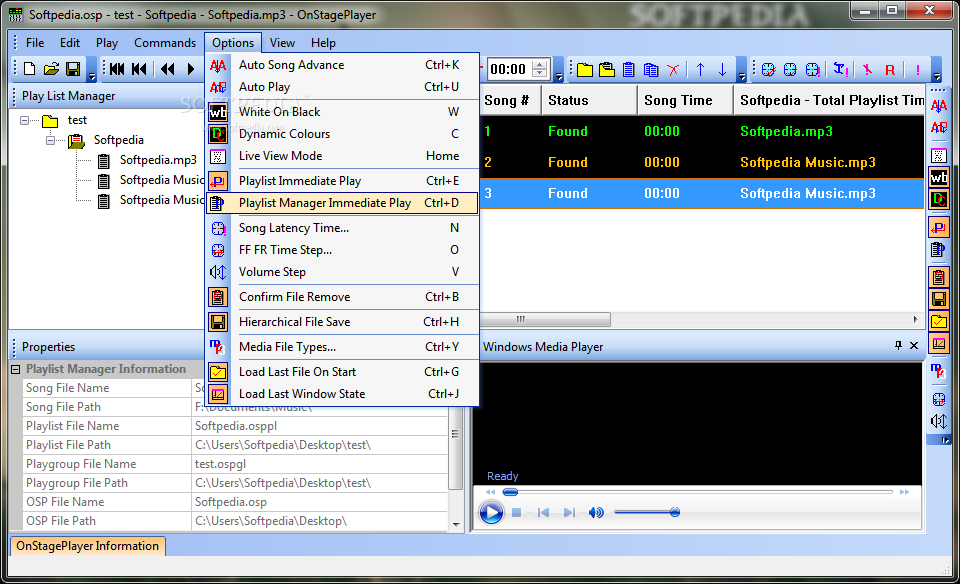960x584 pixels.
Task: Toggle Load Last Window State option
Action: tap(342, 394)
